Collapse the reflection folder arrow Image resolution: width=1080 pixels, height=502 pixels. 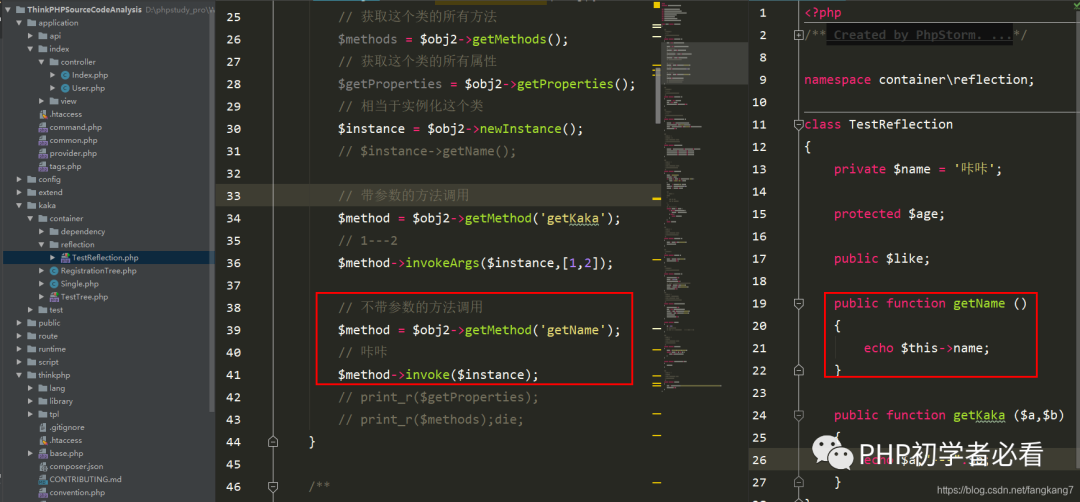pos(42,244)
